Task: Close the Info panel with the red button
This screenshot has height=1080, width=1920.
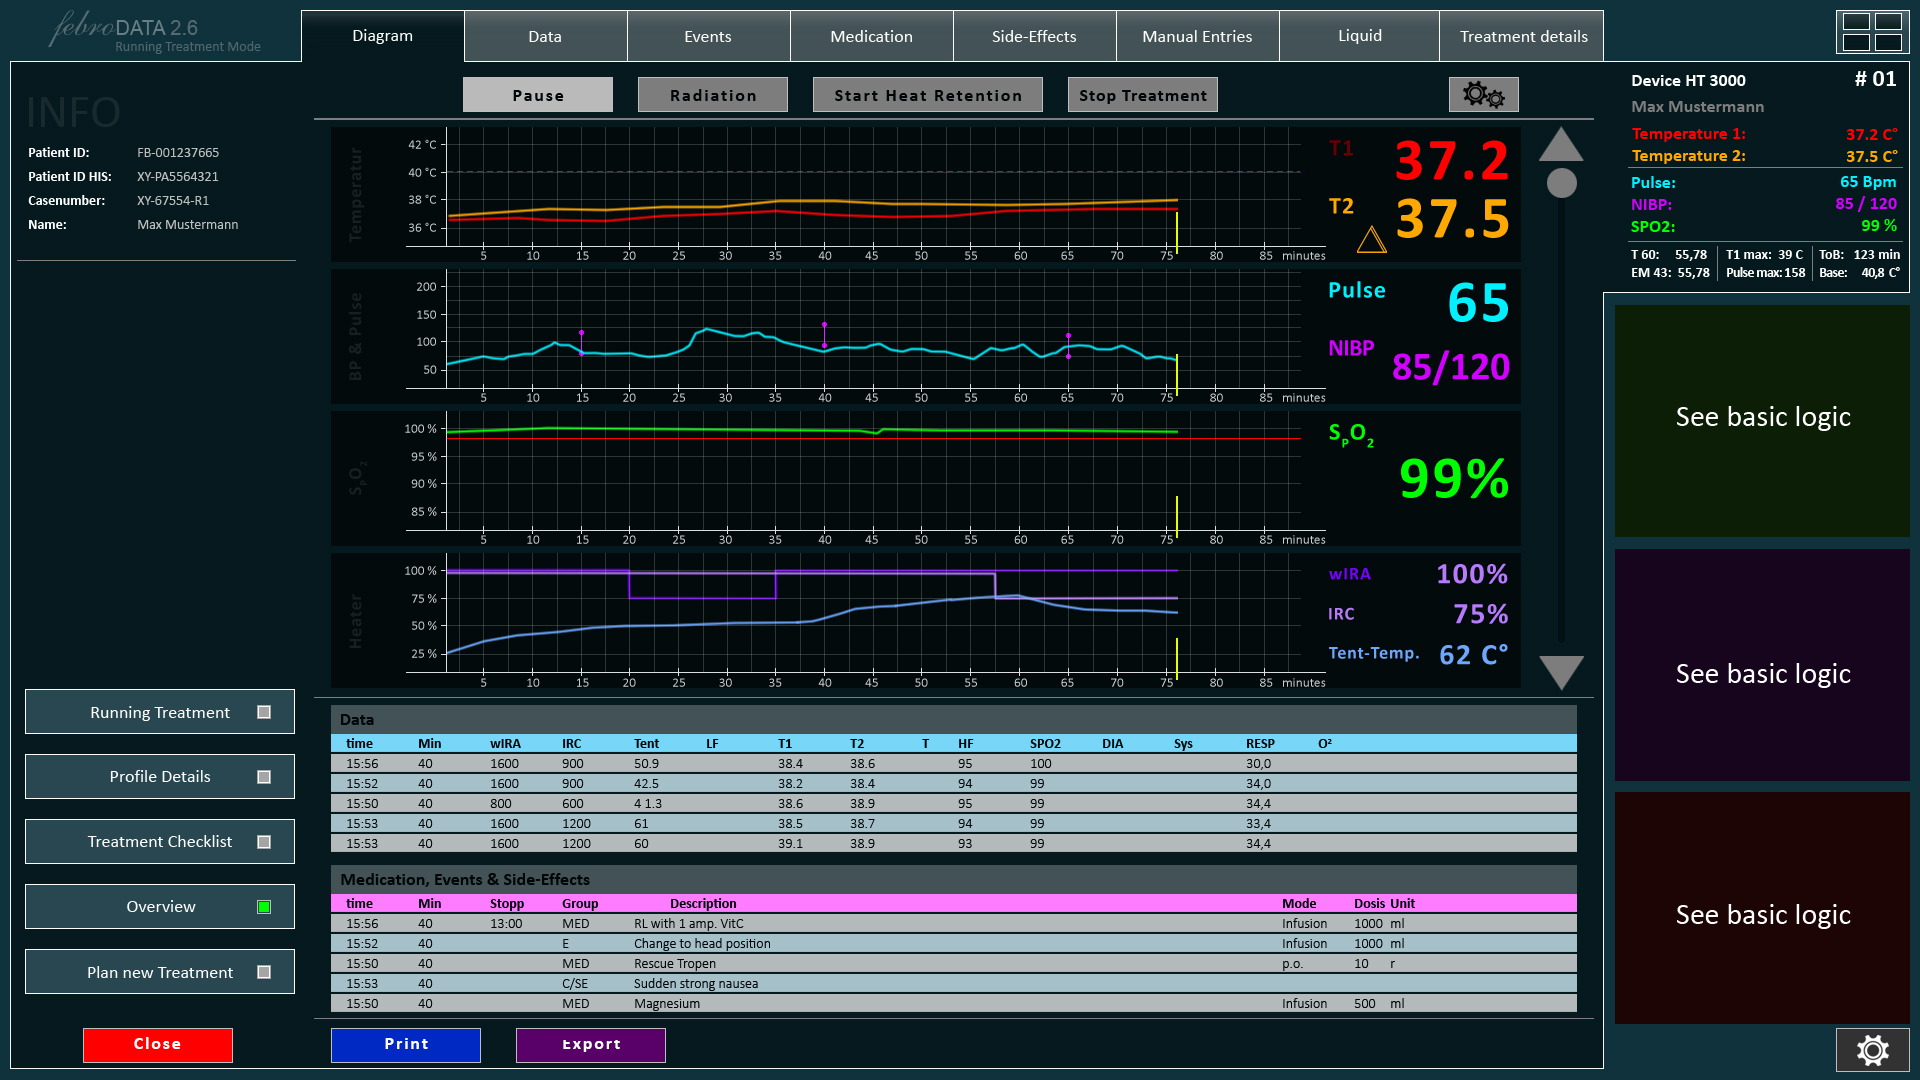Action: click(157, 1044)
